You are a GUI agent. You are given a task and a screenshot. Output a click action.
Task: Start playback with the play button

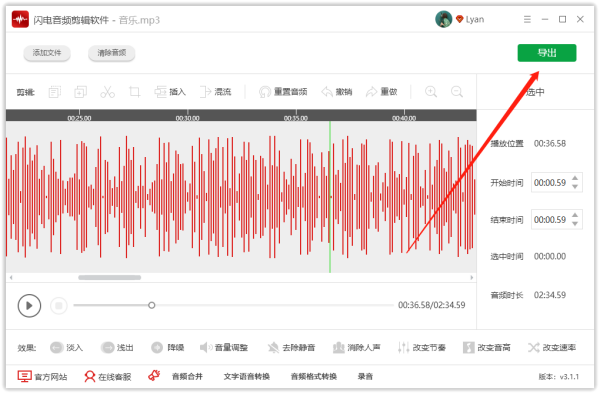pos(29,306)
